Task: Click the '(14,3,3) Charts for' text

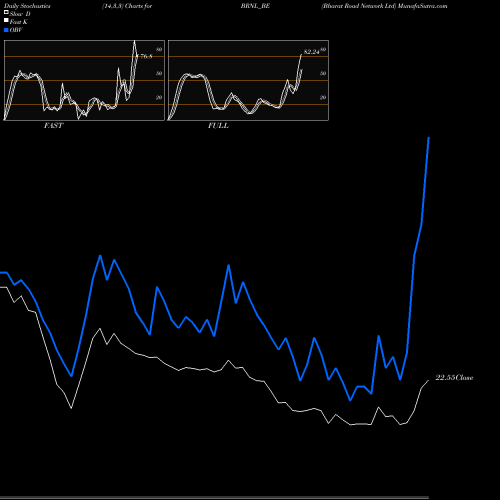Action: 127,6
